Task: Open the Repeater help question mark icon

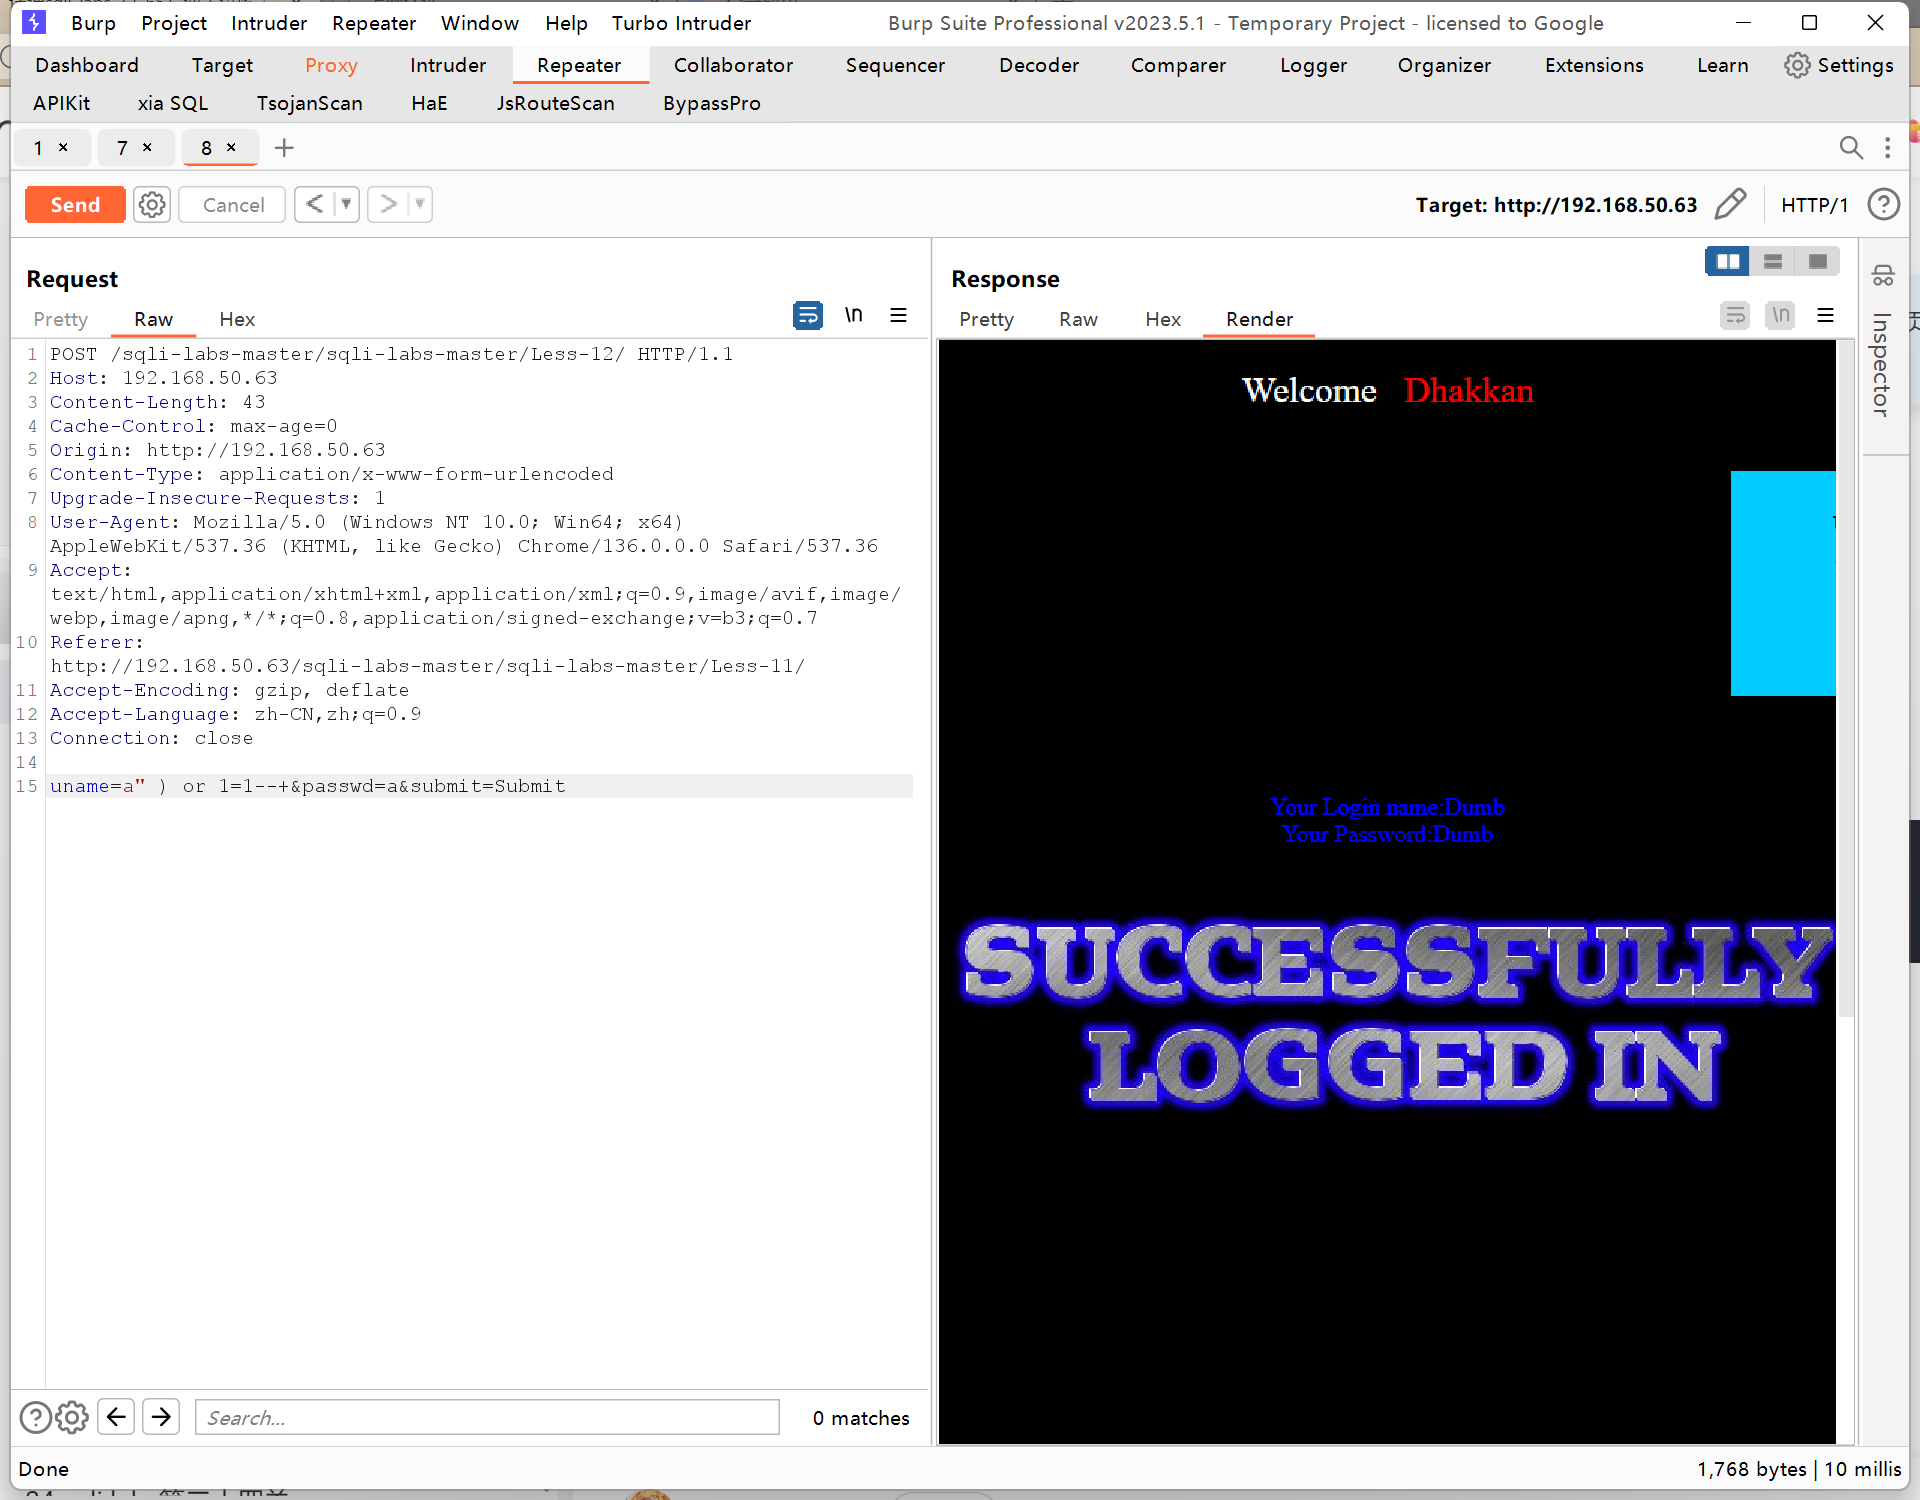Action: (x=1883, y=204)
